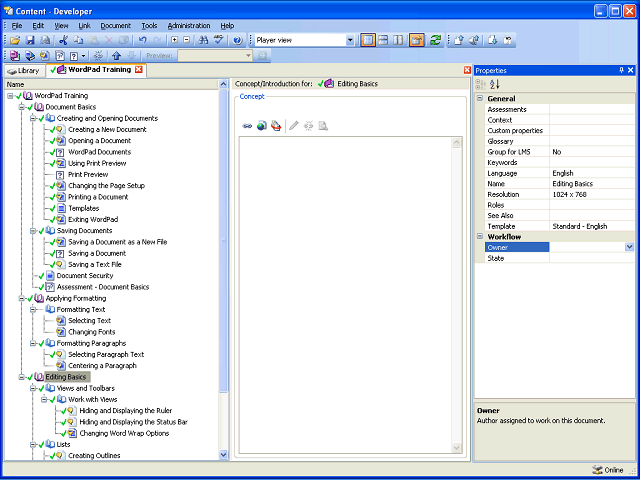This screenshot has width=640, height=480.
Task: Sort properties alphabetically with the A-Z icon
Action: tap(495, 84)
